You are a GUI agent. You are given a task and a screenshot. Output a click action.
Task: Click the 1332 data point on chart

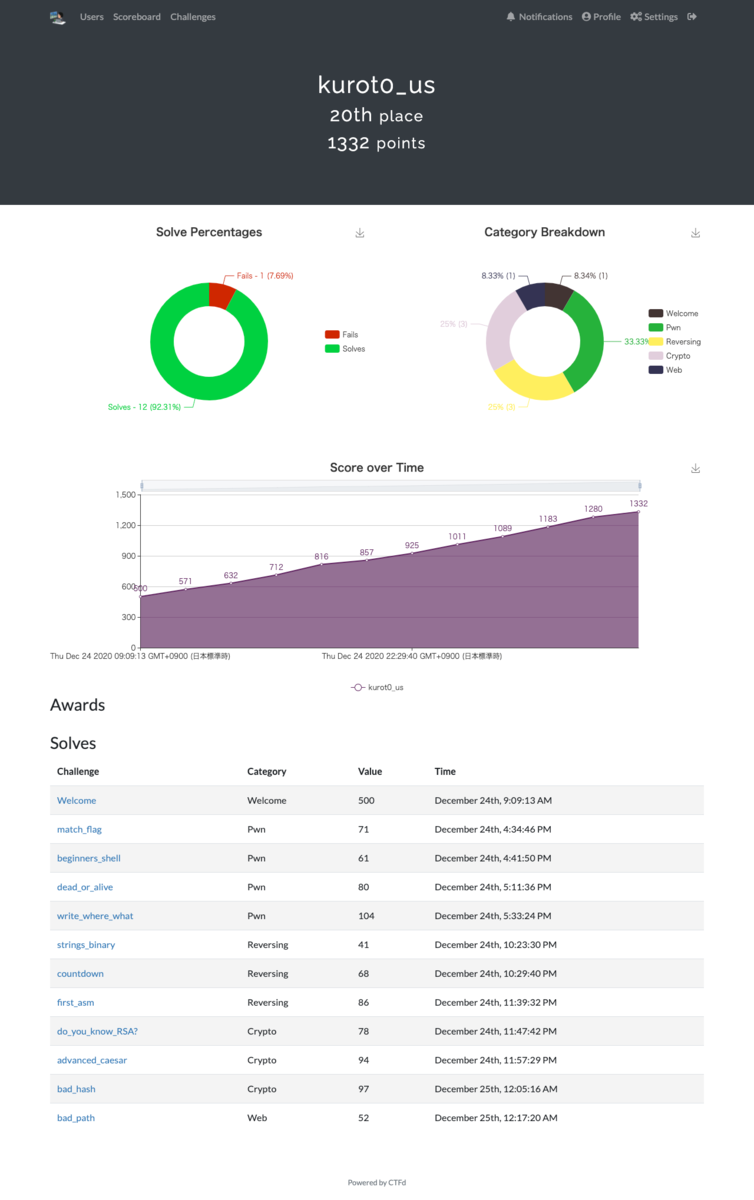coord(638,512)
